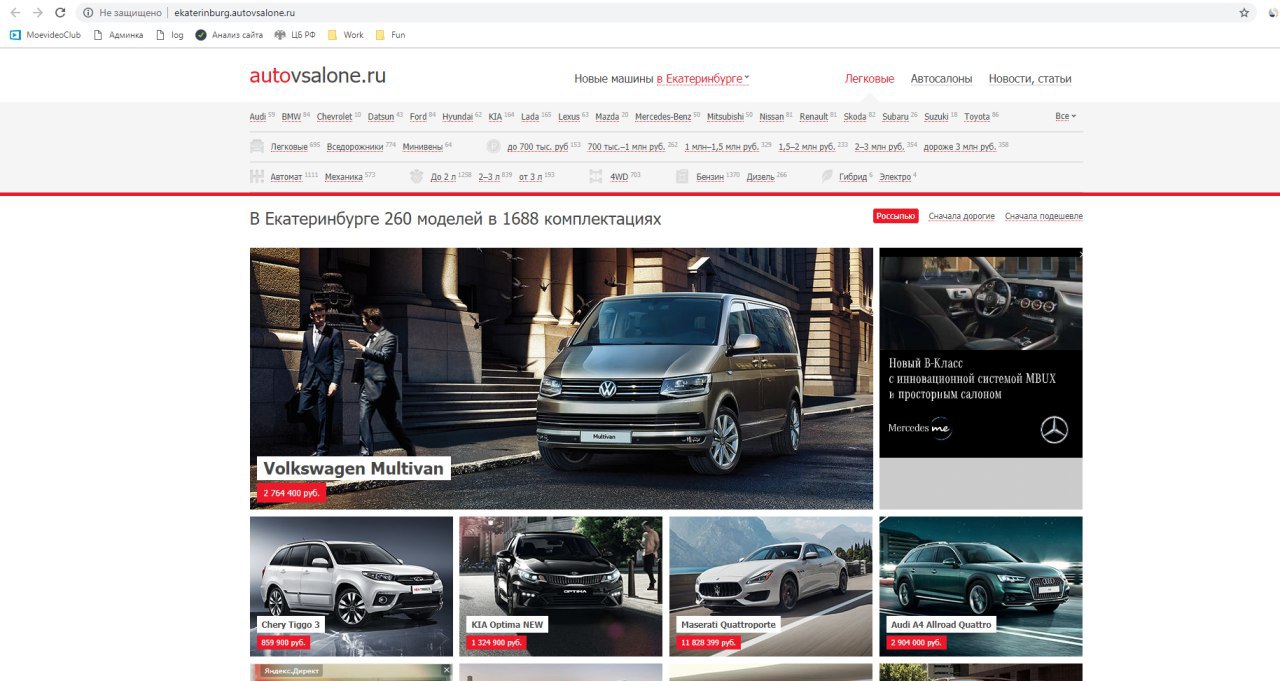Filter by Chevrolet brand
The image size is (1280, 681).
click(334, 117)
